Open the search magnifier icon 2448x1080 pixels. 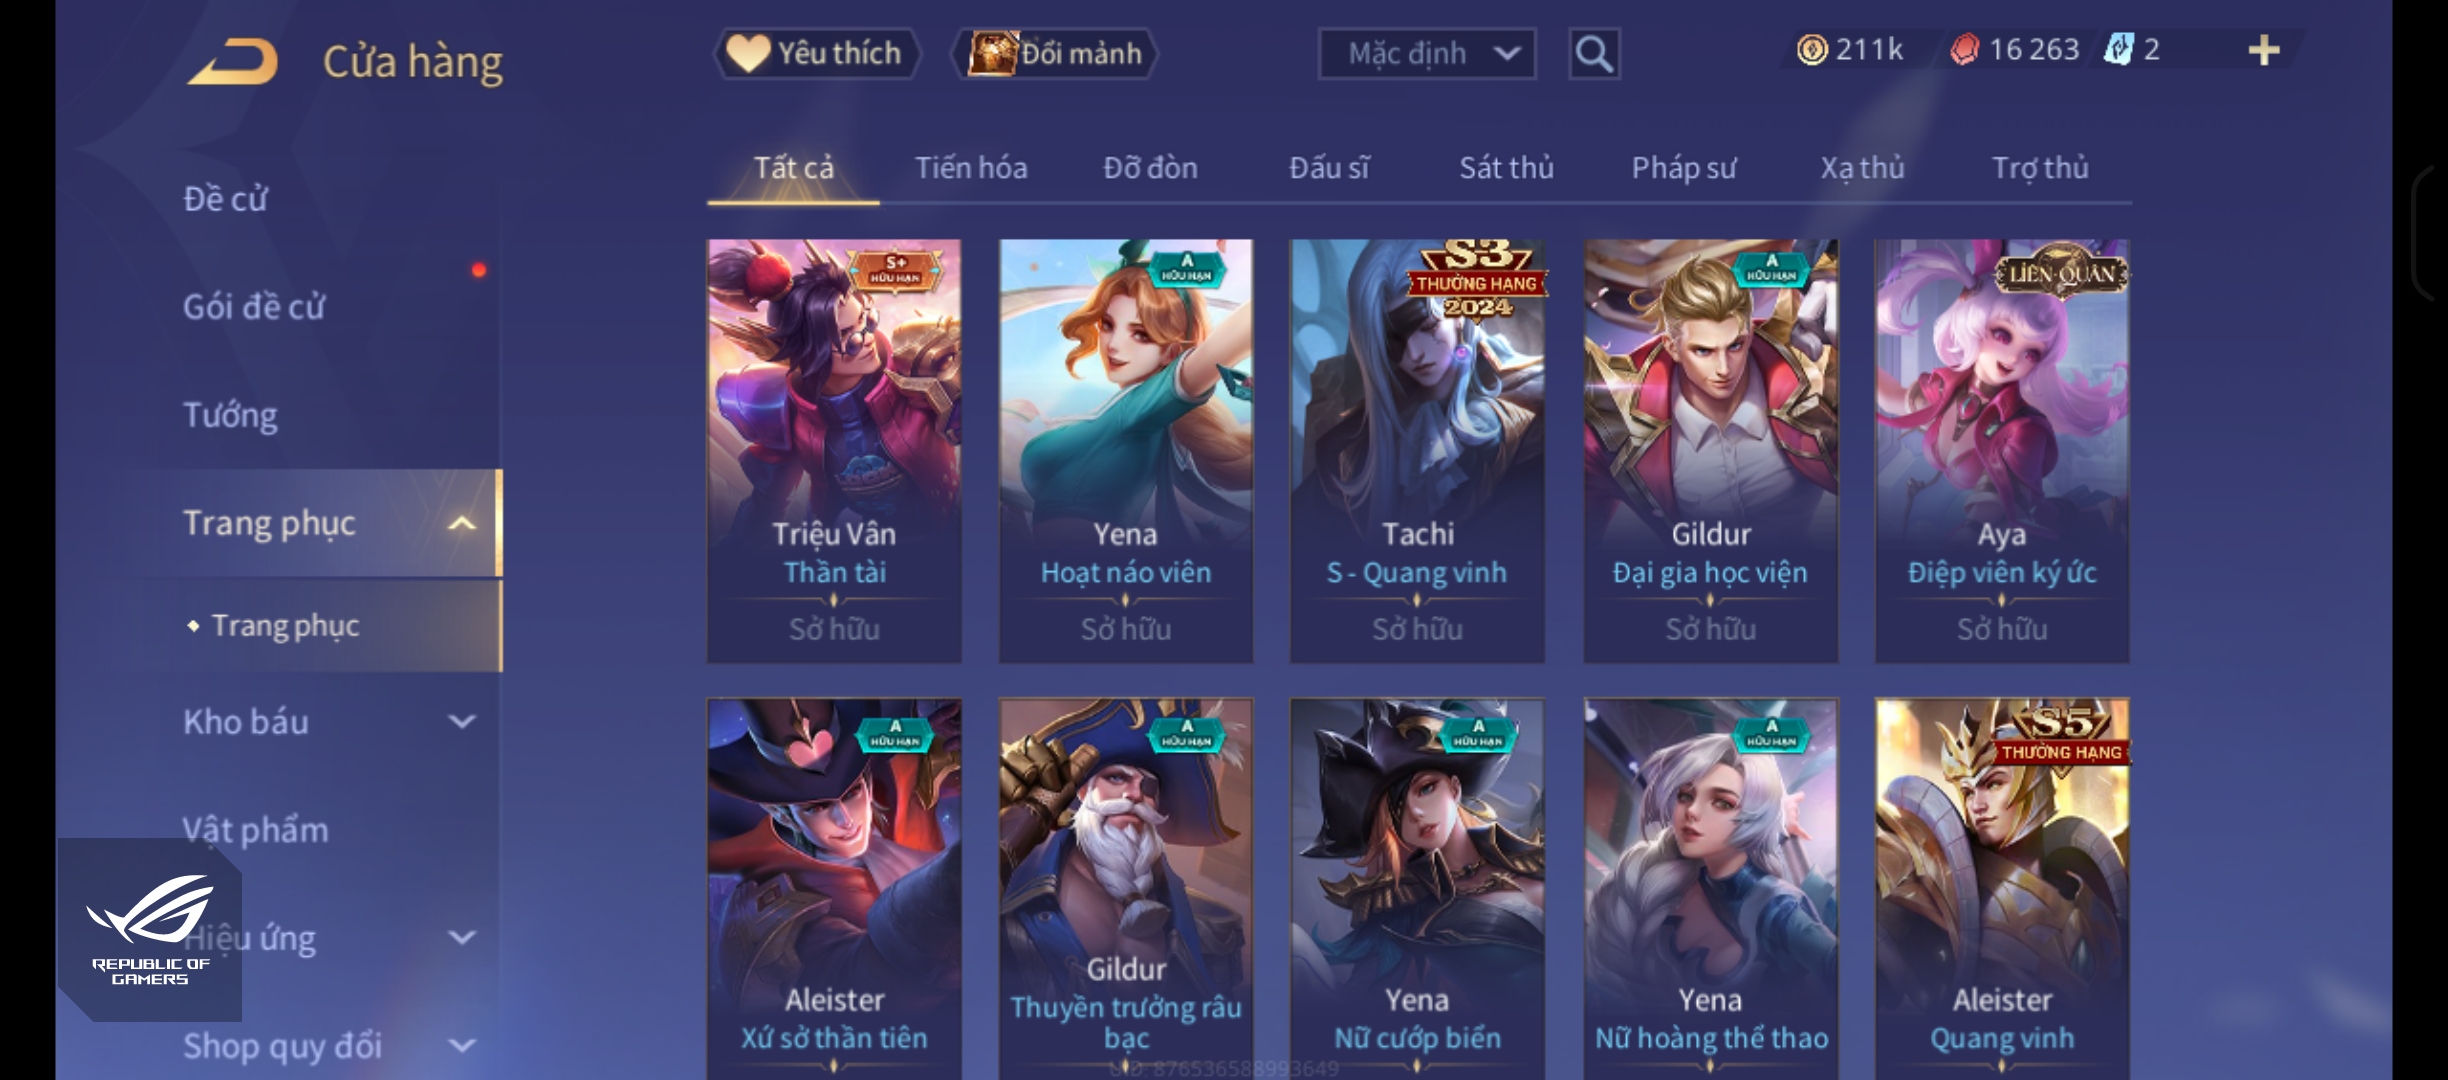1594,54
